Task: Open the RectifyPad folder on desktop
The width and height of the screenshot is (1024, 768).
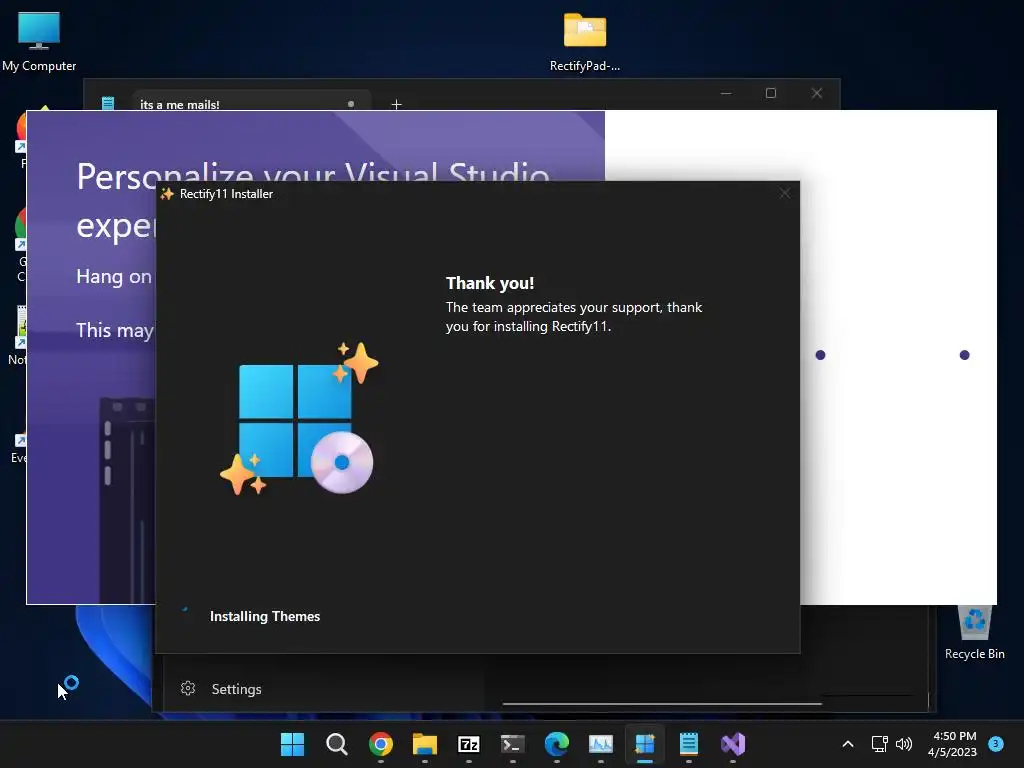Action: pyautogui.click(x=584, y=41)
